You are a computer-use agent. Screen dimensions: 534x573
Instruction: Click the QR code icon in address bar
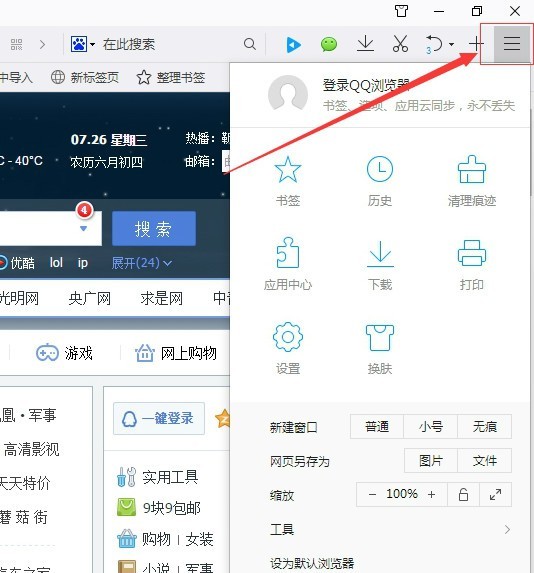point(16,45)
